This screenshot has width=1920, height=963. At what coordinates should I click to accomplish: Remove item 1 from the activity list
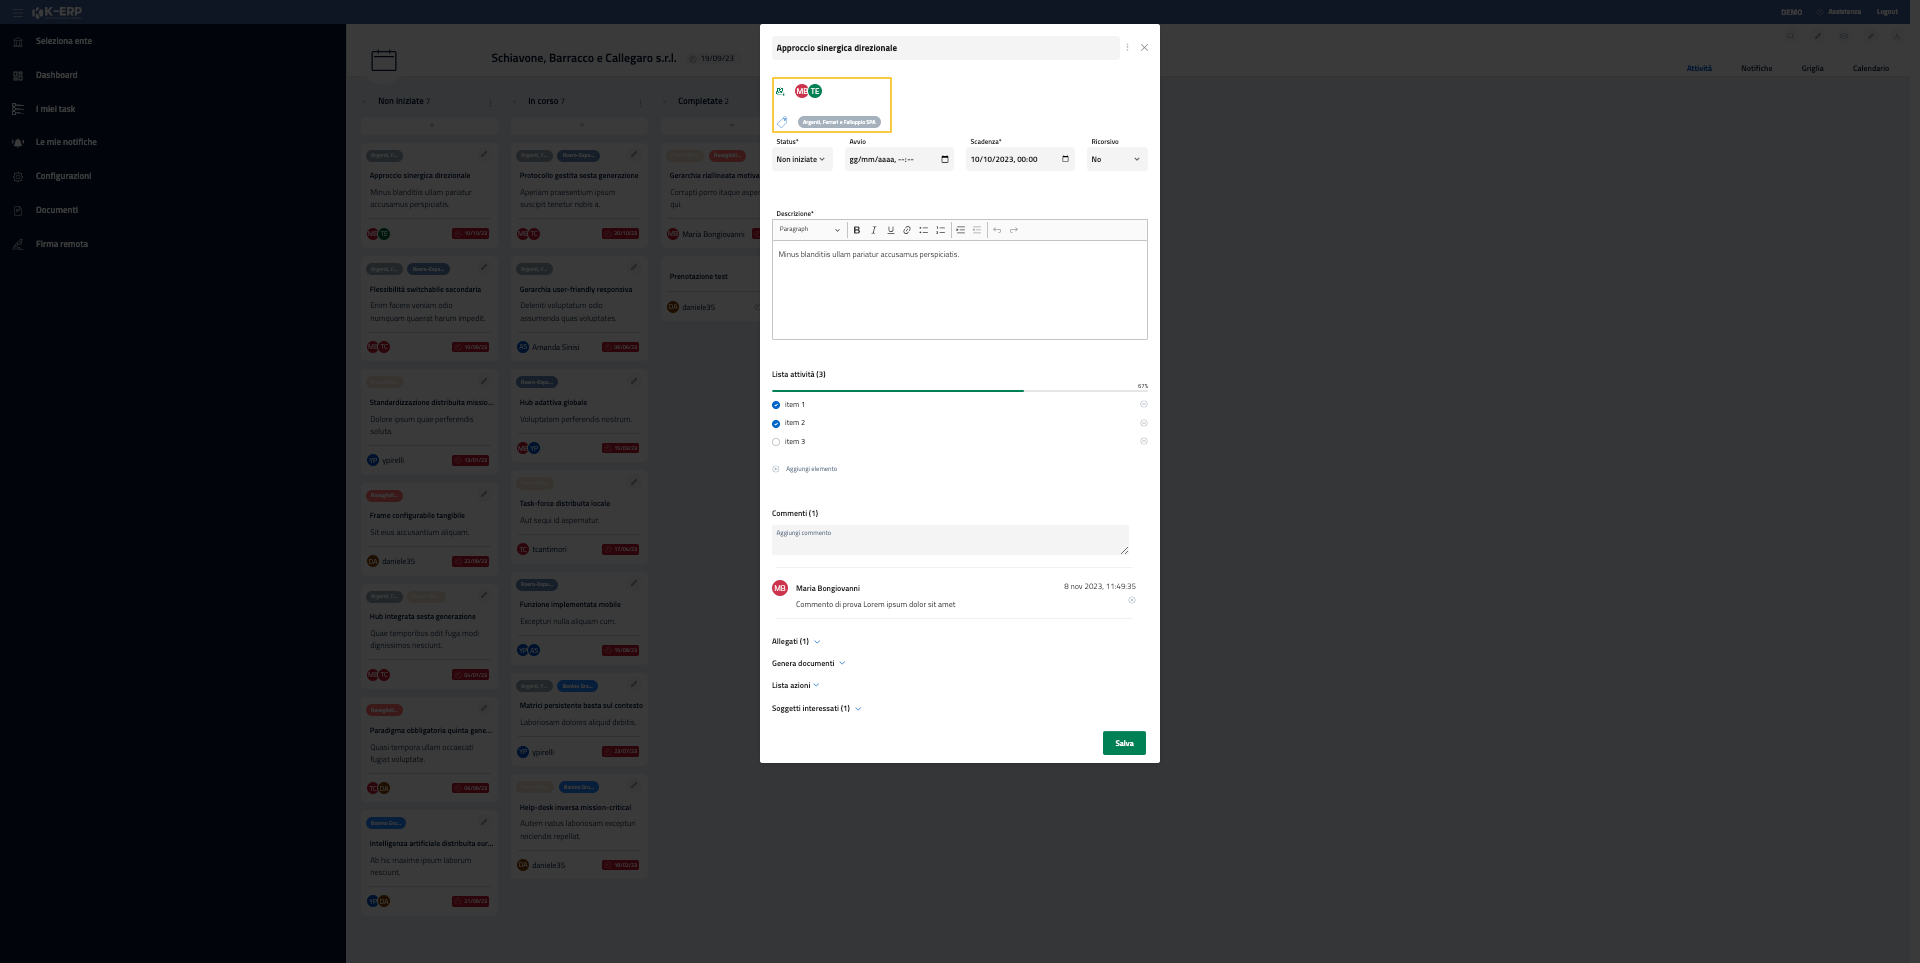(x=1143, y=404)
